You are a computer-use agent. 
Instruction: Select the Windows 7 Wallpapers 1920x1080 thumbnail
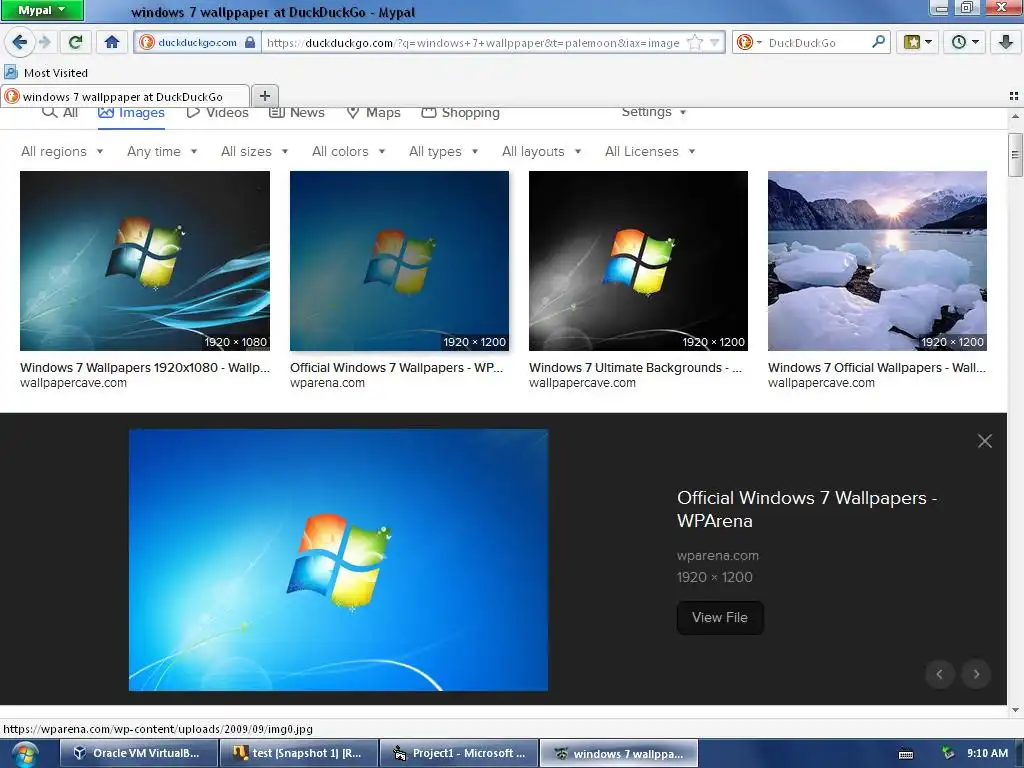(x=145, y=261)
